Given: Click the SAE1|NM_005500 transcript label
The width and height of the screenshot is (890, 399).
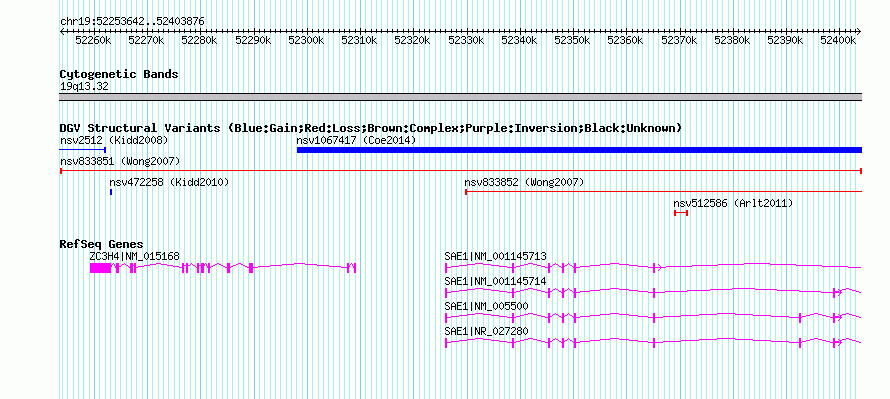Looking at the screenshot, I should 486,306.
